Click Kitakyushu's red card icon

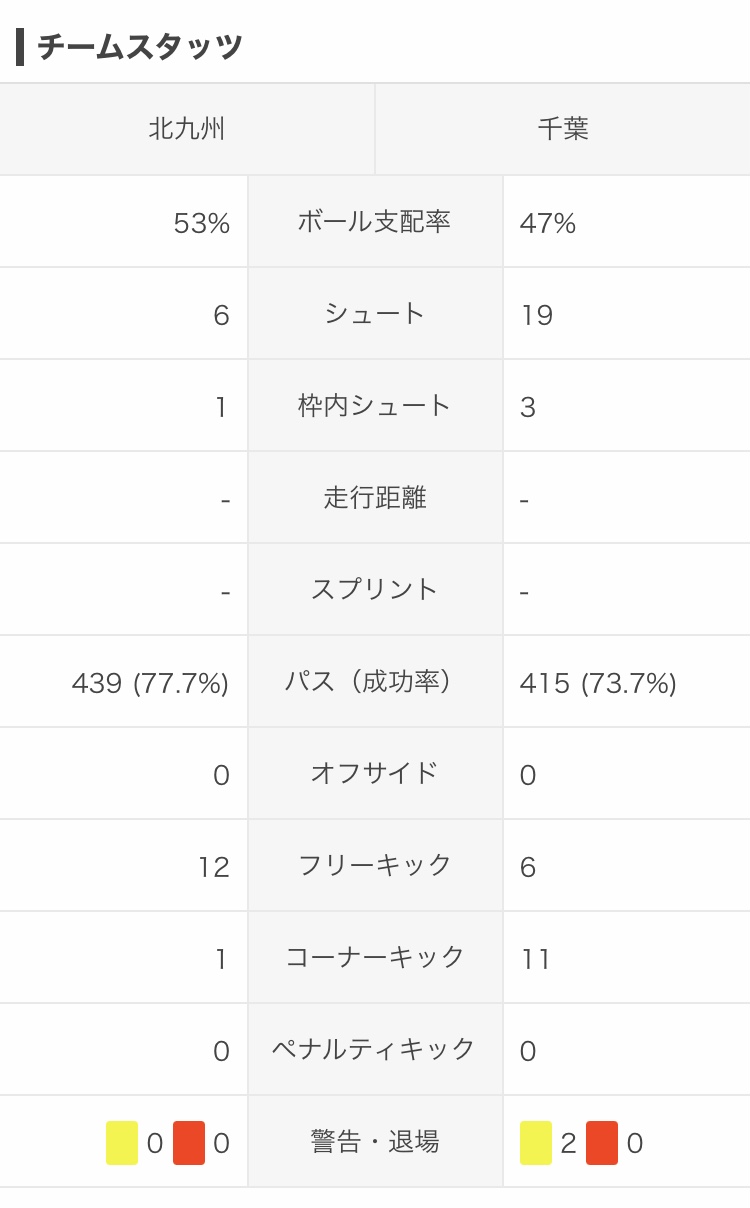pyautogui.click(x=188, y=1143)
